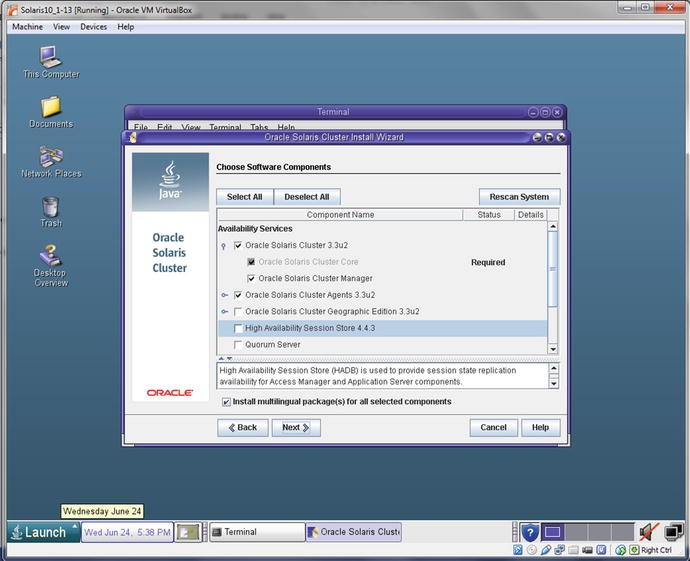
Task: Click Oracle Solaris Cluster taskbar entry
Action: point(354,532)
